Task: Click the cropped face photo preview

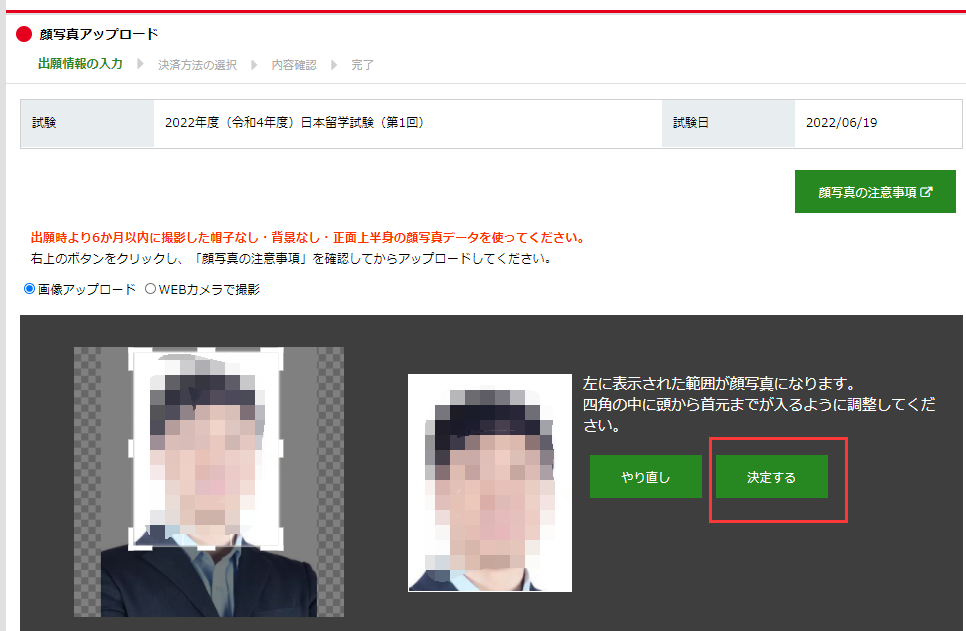Action: point(490,482)
